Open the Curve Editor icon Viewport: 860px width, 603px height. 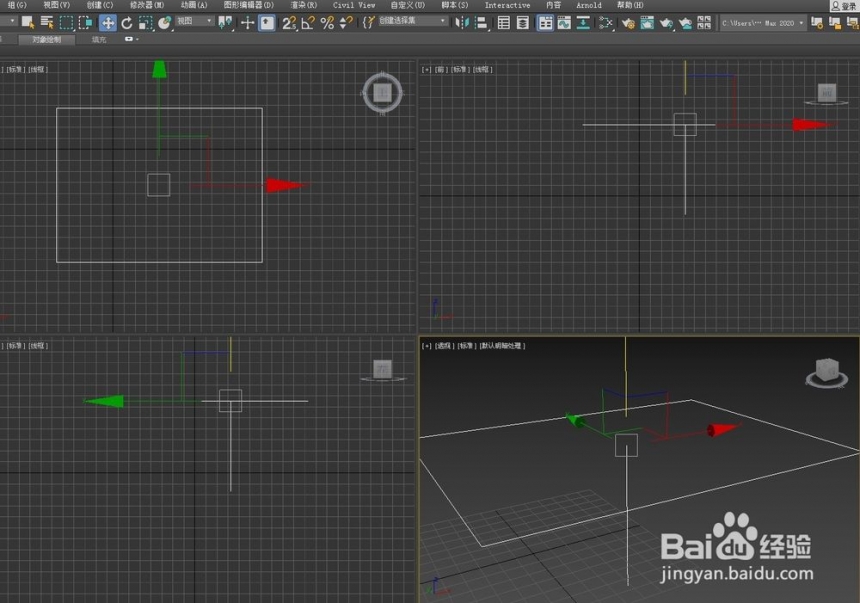pyautogui.click(x=564, y=23)
